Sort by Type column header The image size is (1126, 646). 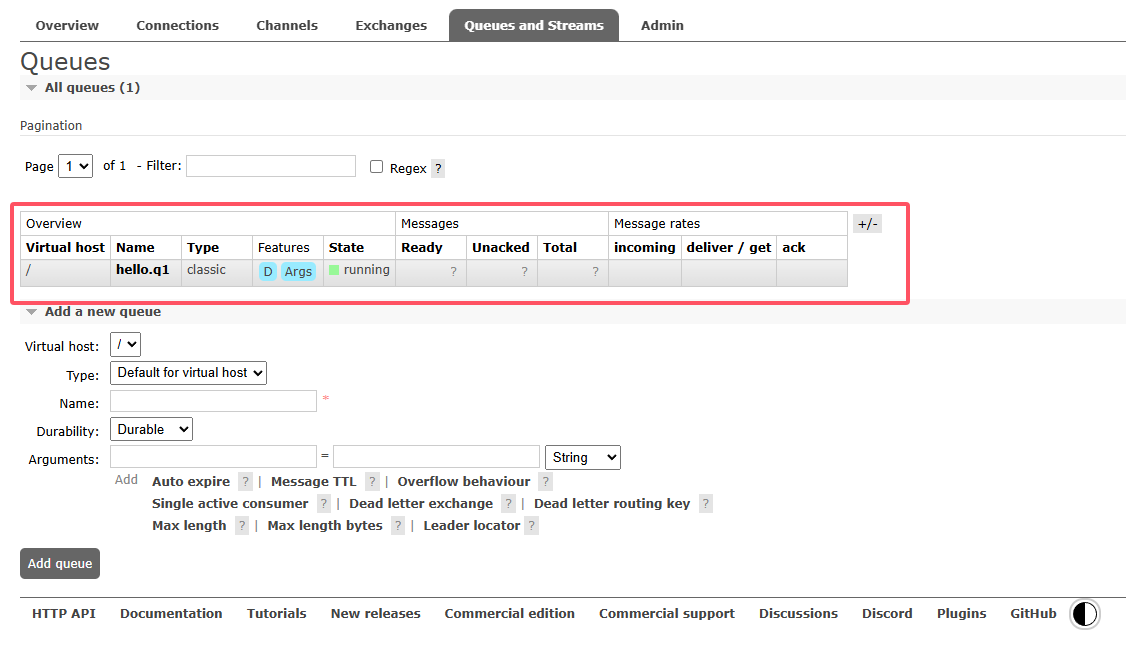(x=203, y=248)
